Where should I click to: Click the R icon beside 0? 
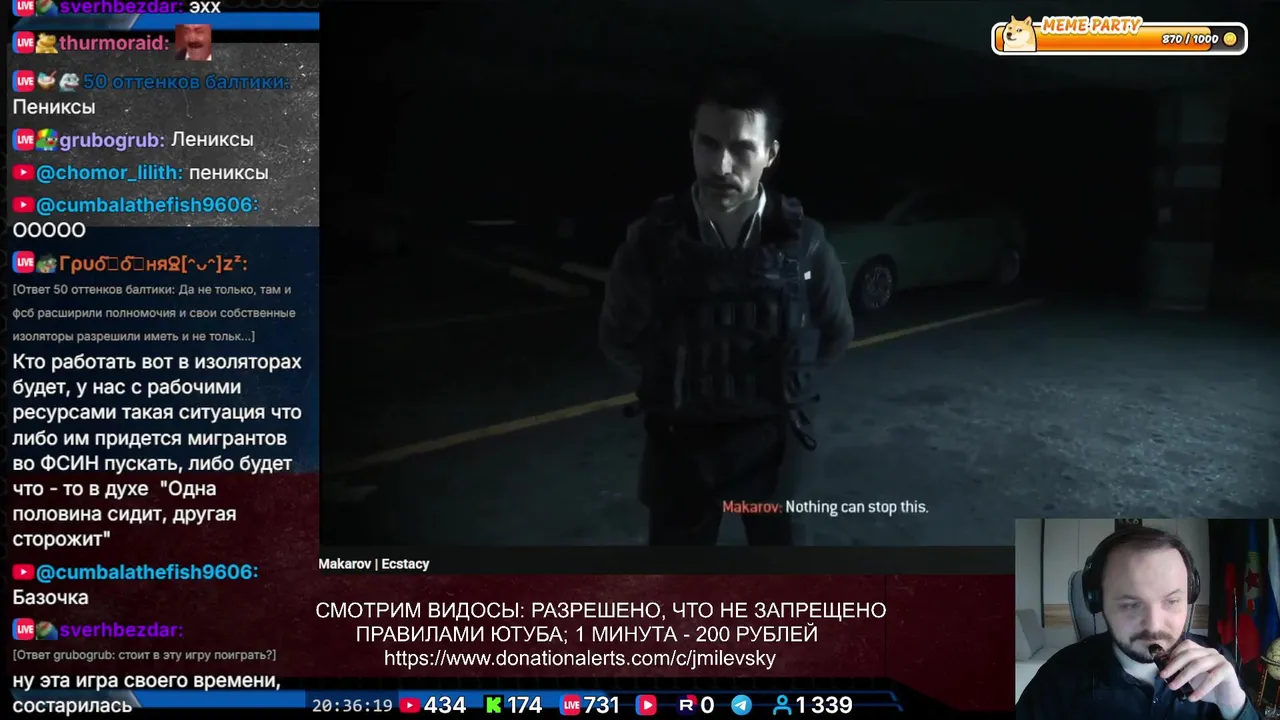686,705
